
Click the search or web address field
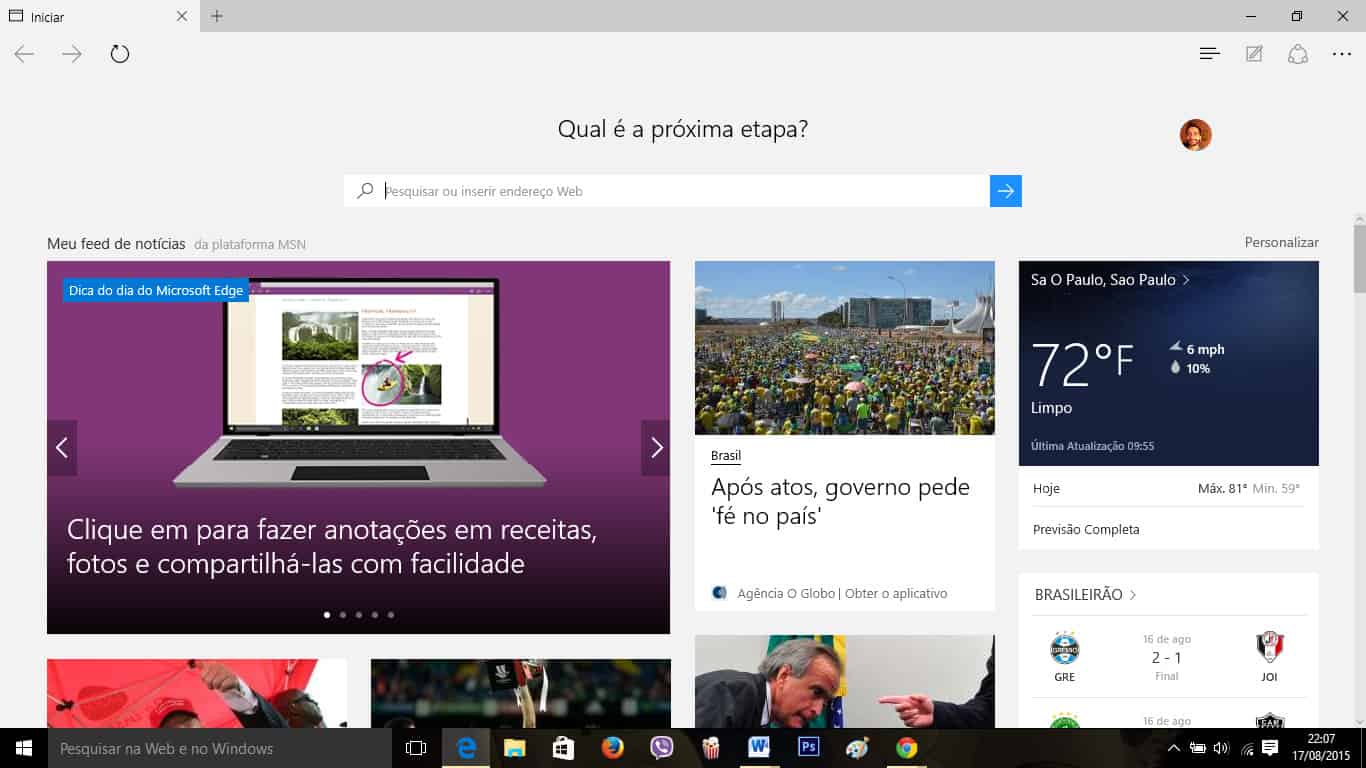pyautogui.click(x=667, y=191)
